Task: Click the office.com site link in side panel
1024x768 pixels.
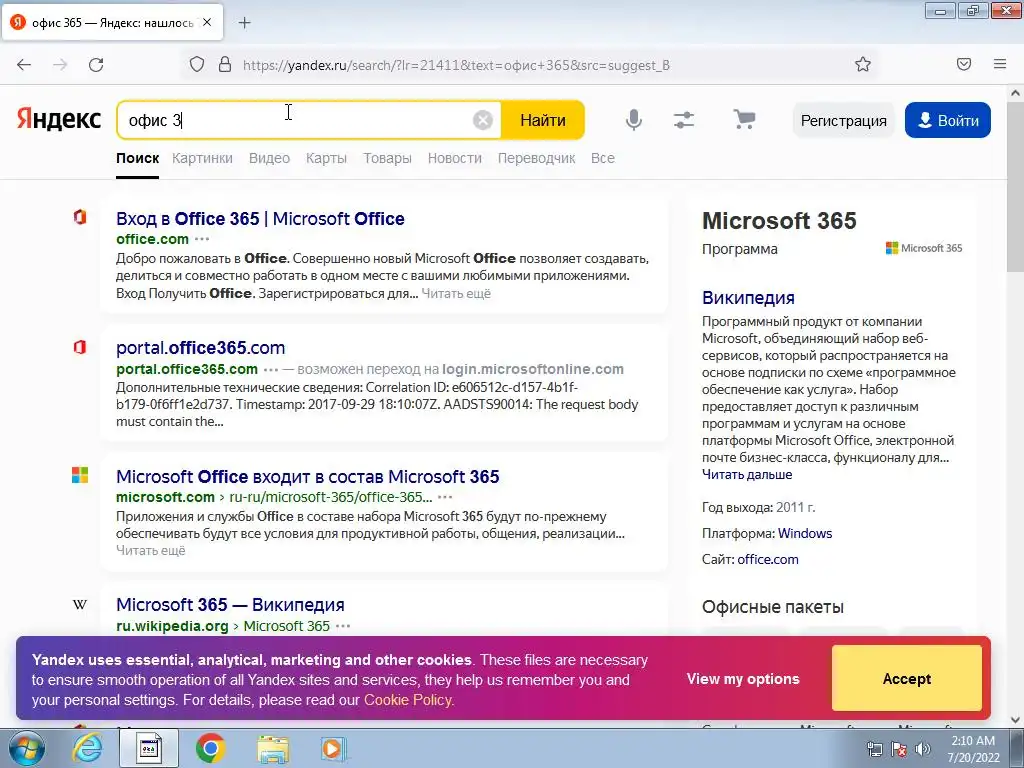Action: tap(768, 560)
